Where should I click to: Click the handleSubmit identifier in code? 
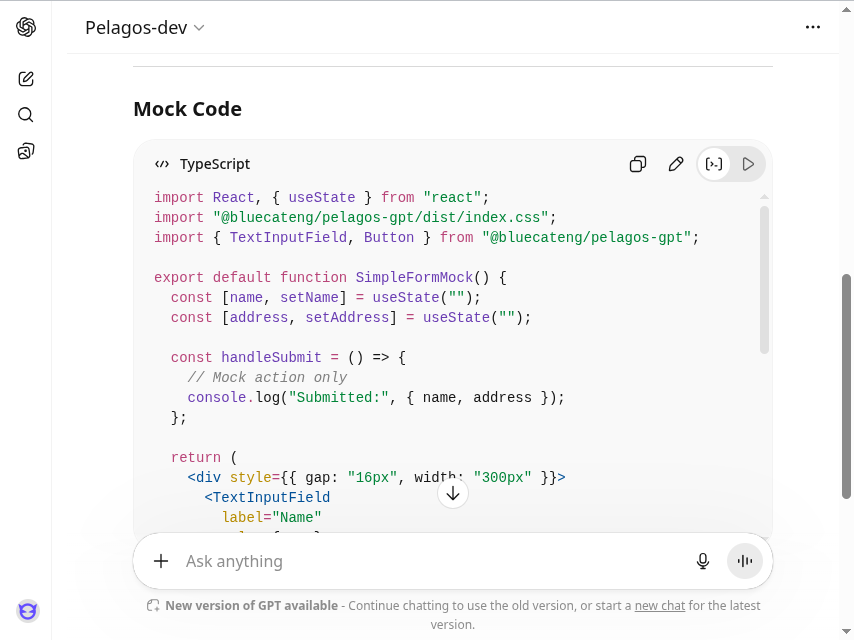(x=271, y=357)
